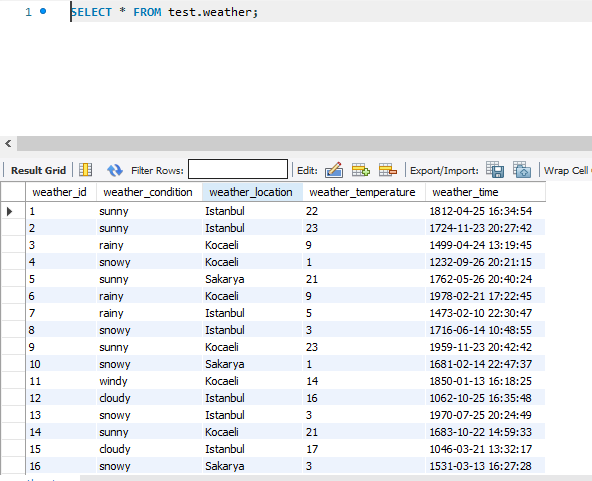592x481 pixels.
Task: Select temperature cell '16' in row 12
Action: coord(364,398)
